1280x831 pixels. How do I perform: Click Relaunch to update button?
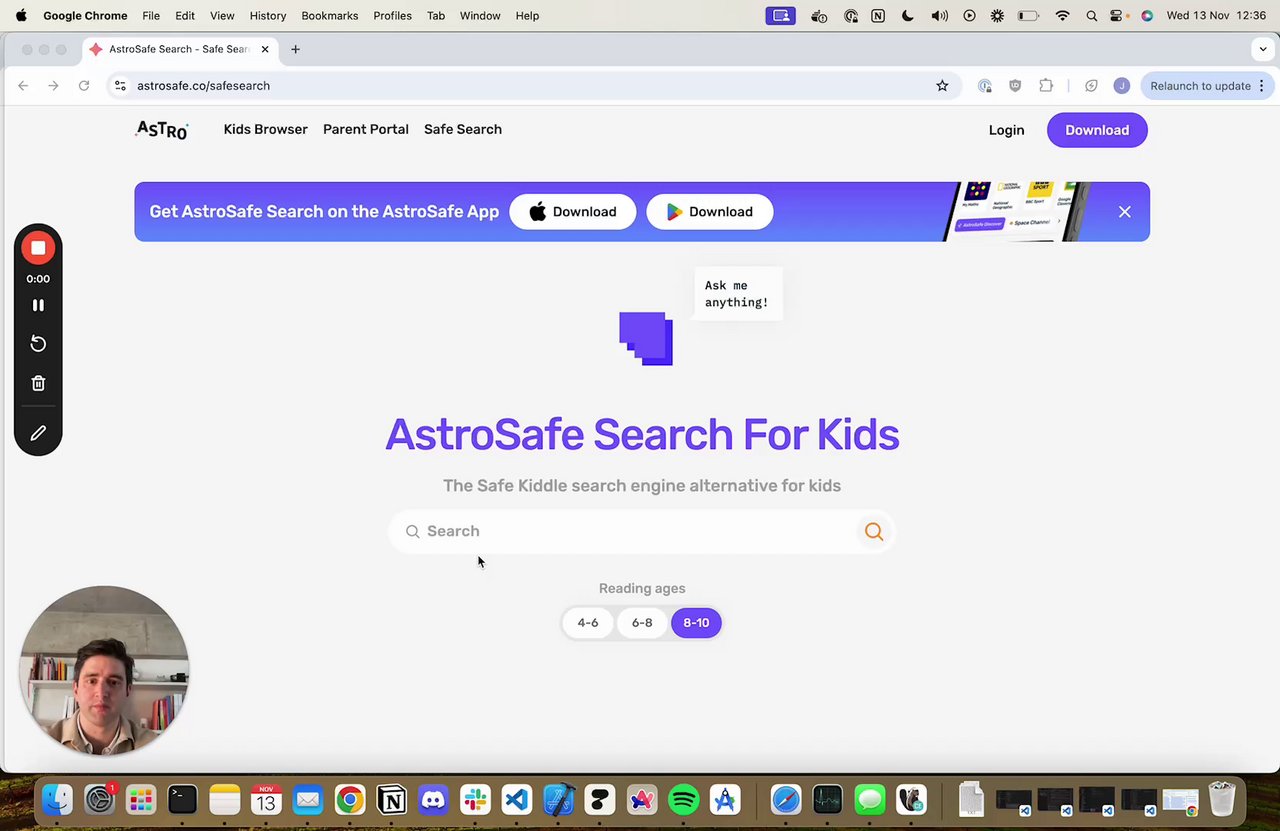click(x=1208, y=86)
